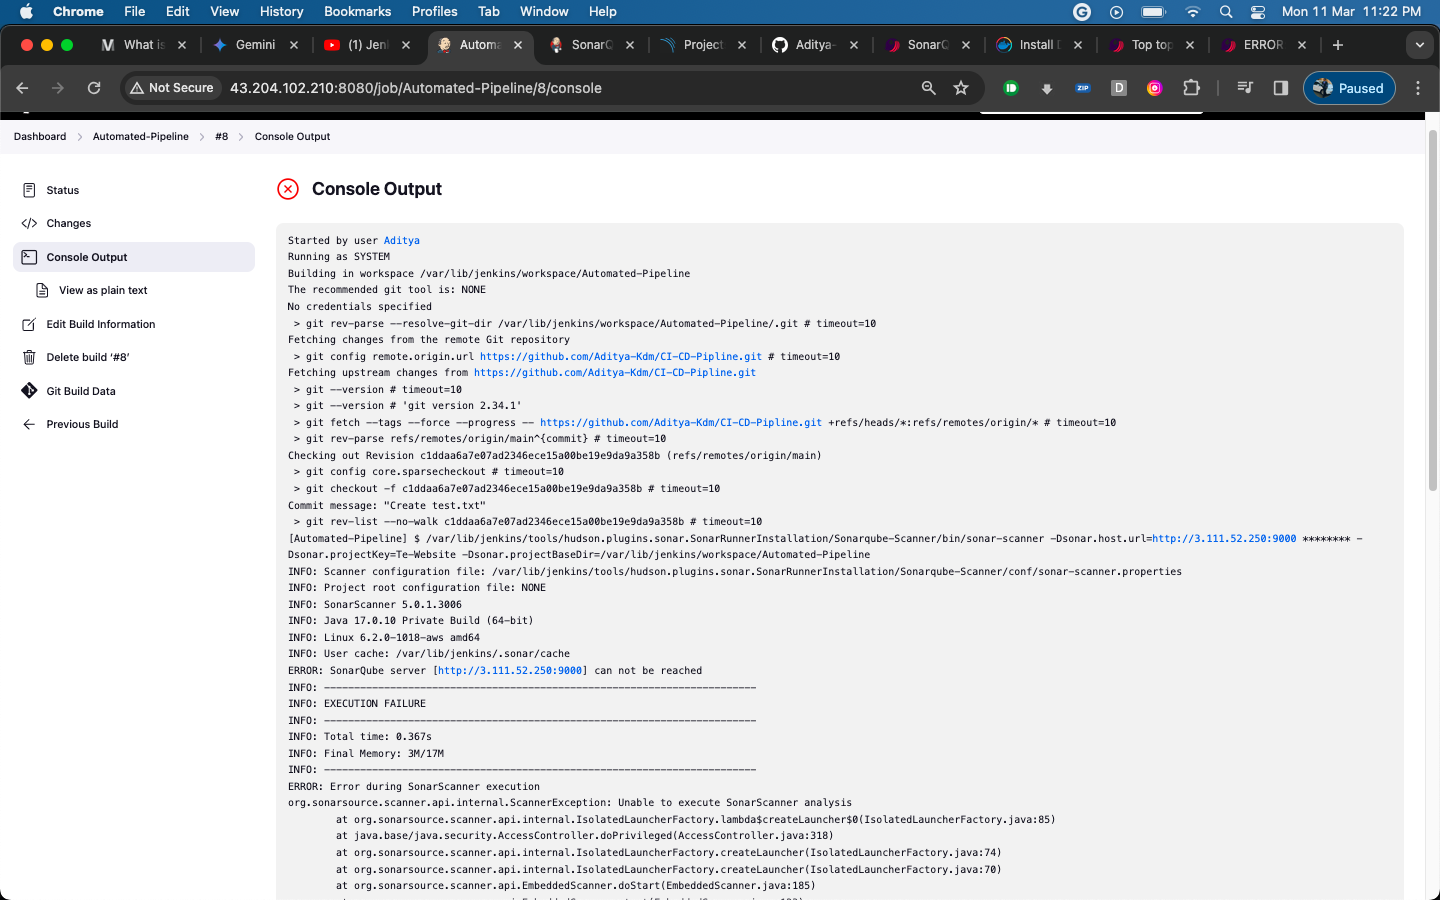The image size is (1440, 900).
Task: Click the zoom magnifier icon in address bar
Action: point(928,88)
